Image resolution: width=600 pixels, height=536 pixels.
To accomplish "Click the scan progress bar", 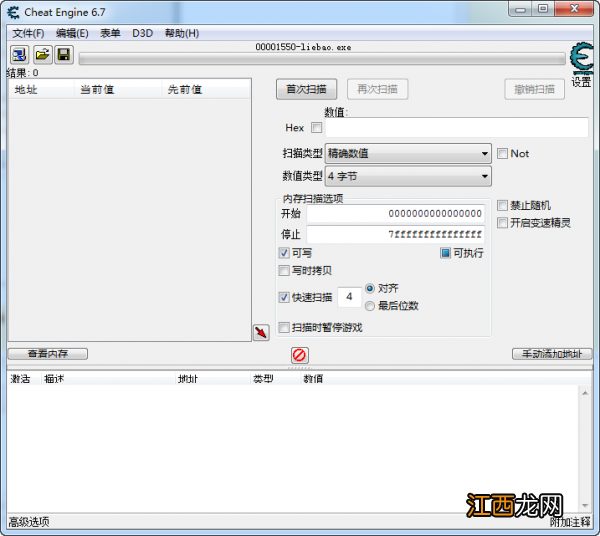I will [322, 59].
